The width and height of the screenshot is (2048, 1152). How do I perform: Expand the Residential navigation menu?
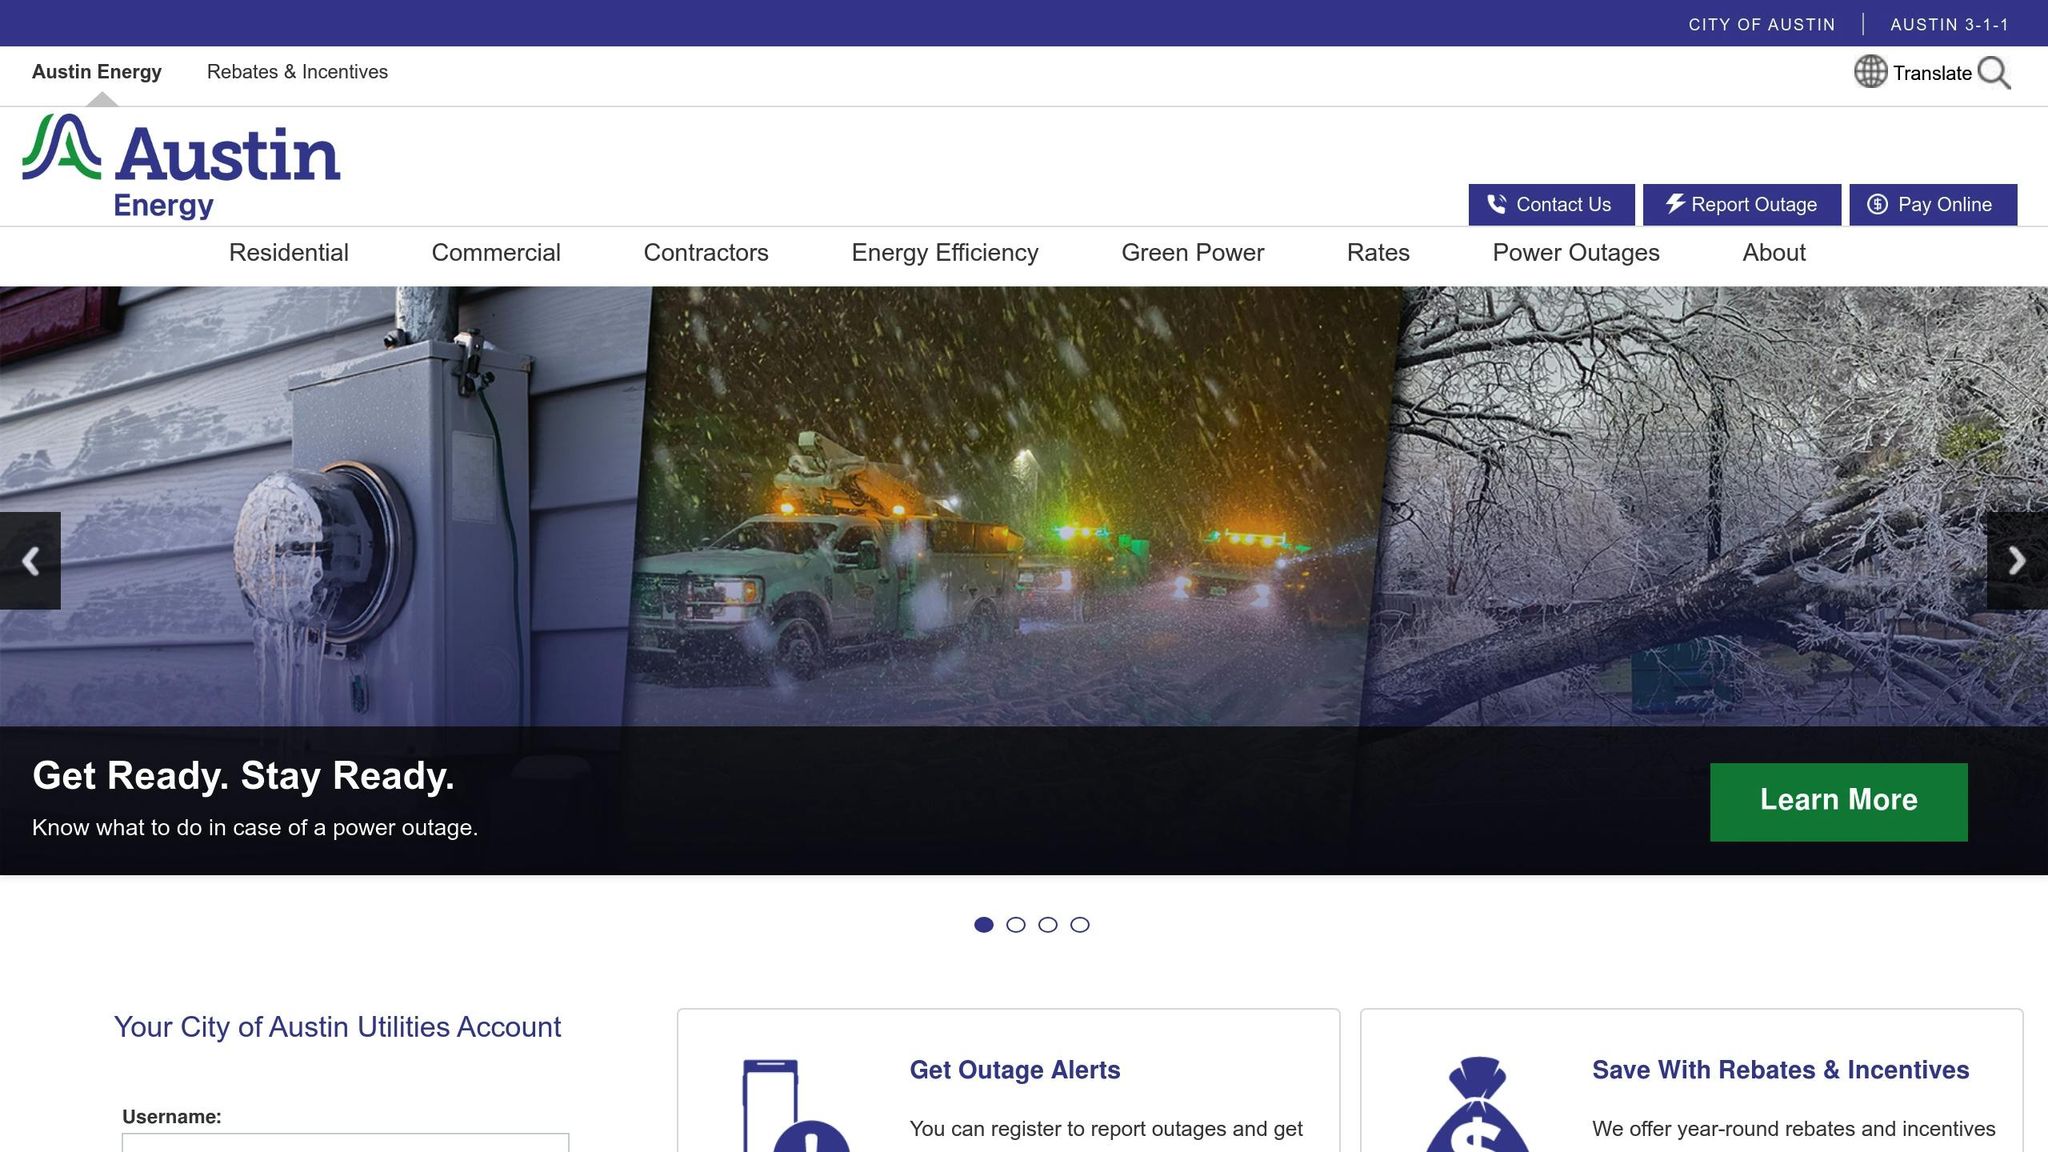coord(288,253)
